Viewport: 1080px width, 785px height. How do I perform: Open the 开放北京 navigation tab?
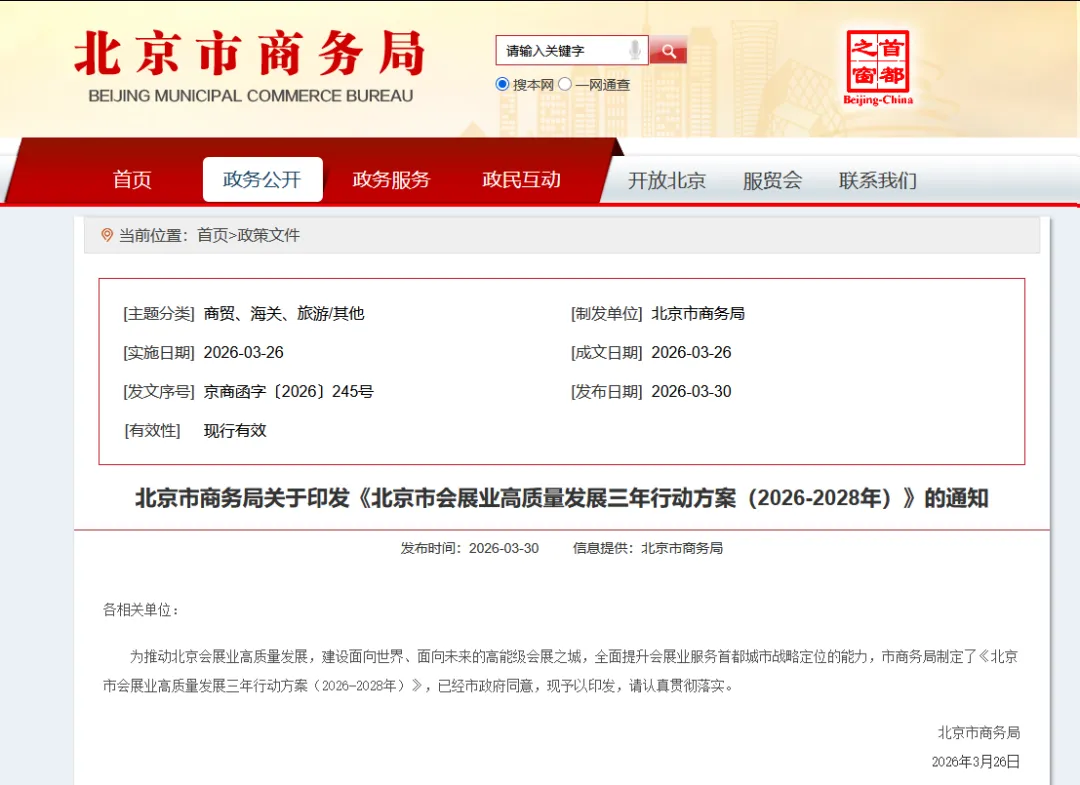pyautogui.click(x=667, y=180)
